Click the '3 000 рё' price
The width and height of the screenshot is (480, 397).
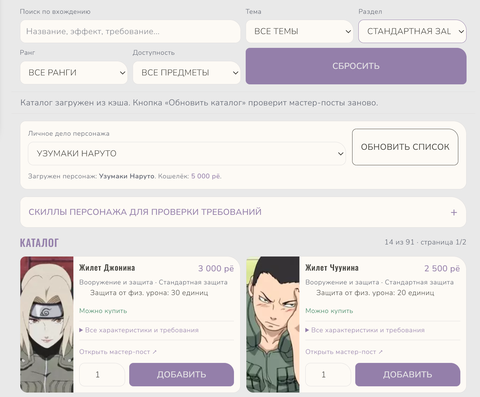click(216, 268)
